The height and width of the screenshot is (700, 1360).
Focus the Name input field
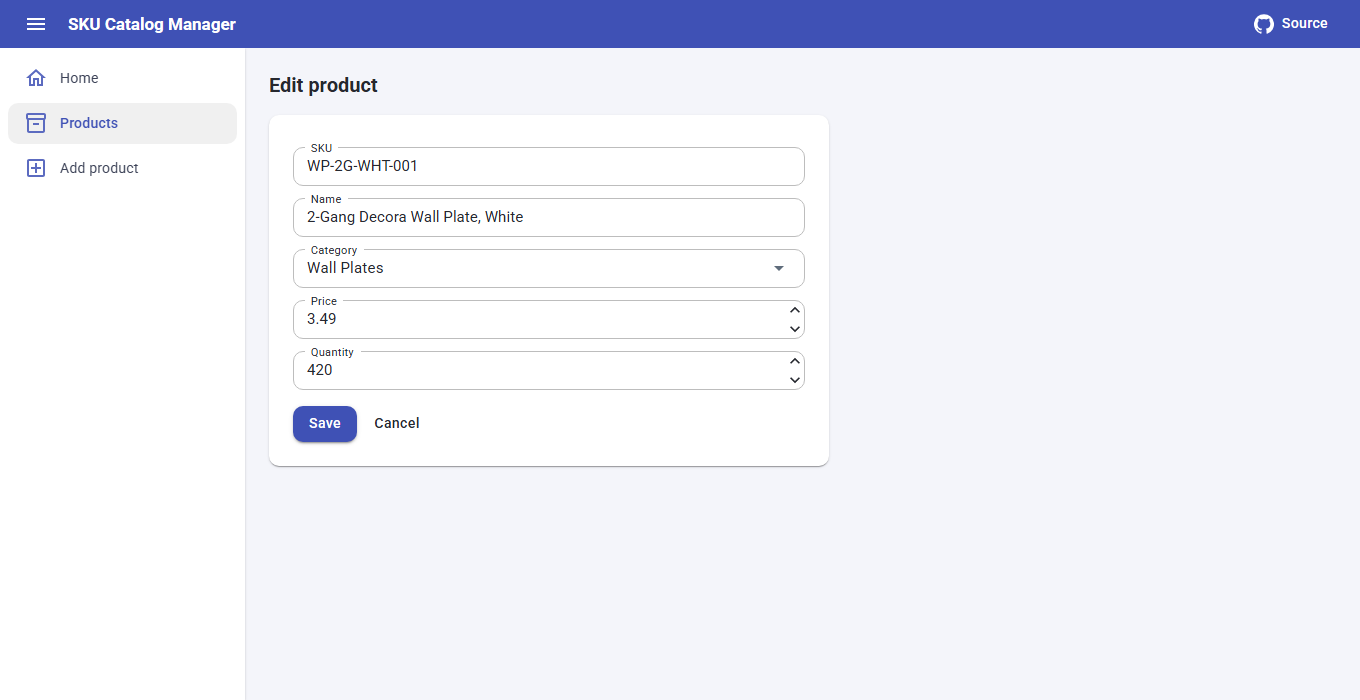click(549, 217)
